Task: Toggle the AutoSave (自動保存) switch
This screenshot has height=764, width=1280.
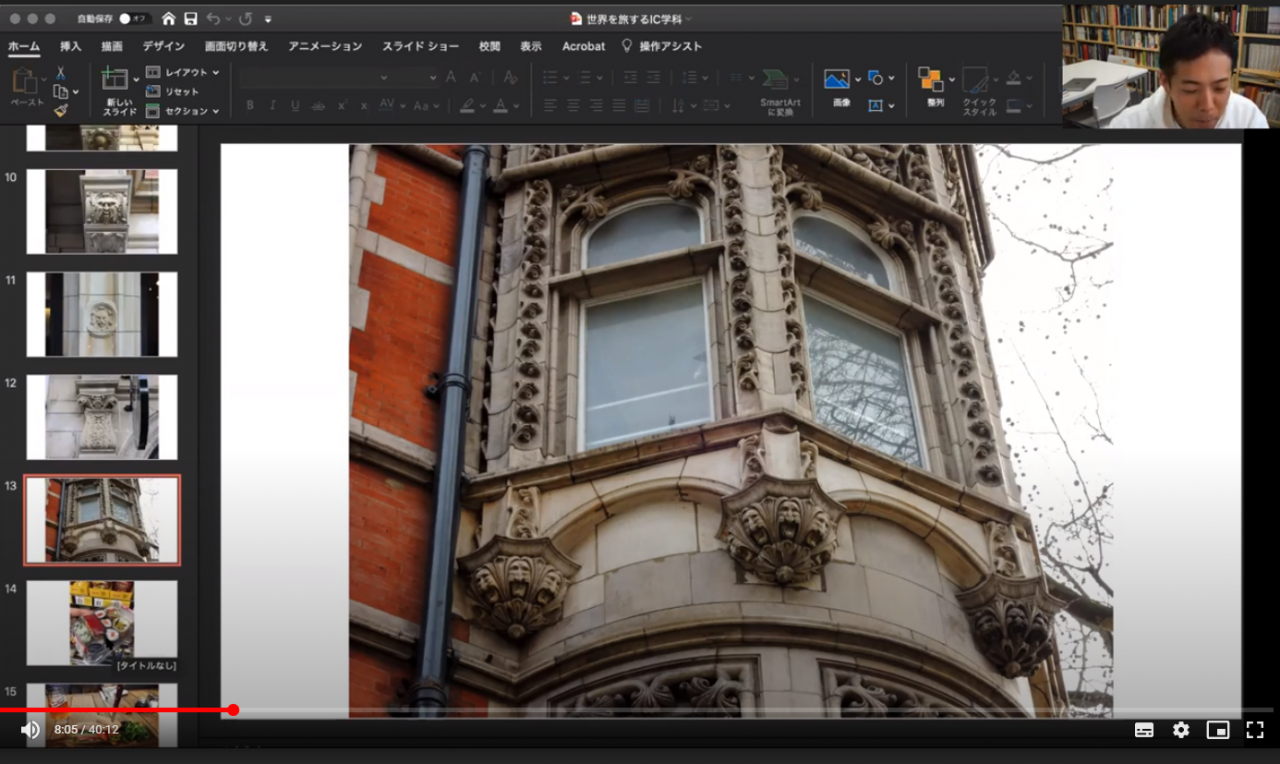Action: coord(133,19)
